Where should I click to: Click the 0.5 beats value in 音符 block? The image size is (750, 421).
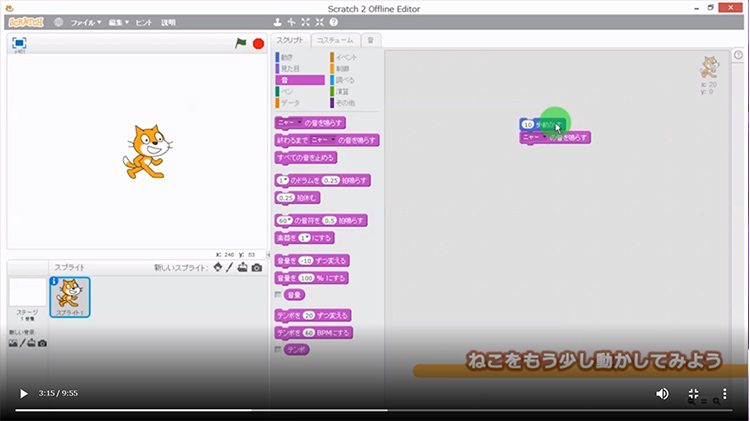pyautogui.click(x=330, y=221)
